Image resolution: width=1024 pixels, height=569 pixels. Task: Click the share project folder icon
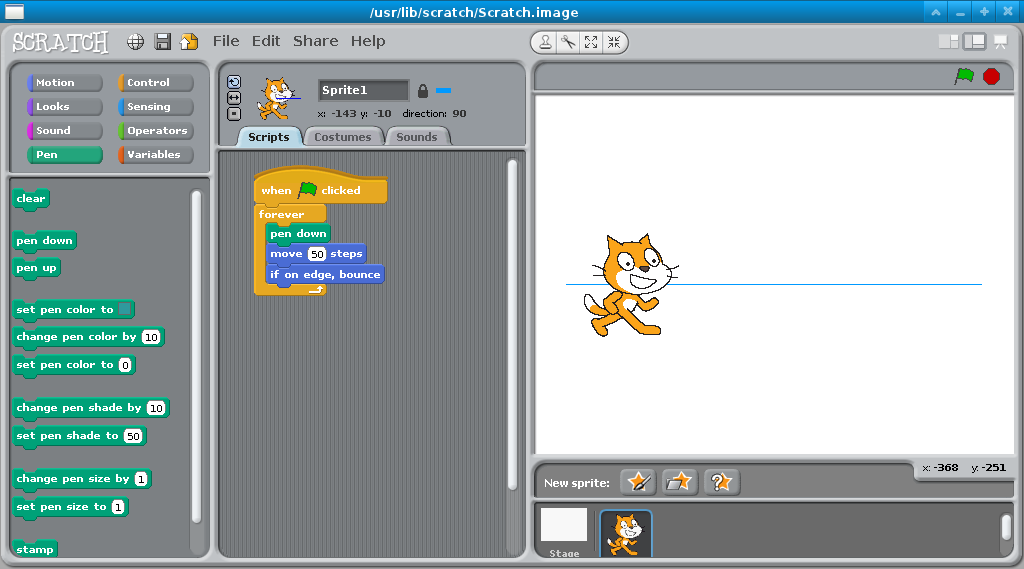[x=188, y=42]
